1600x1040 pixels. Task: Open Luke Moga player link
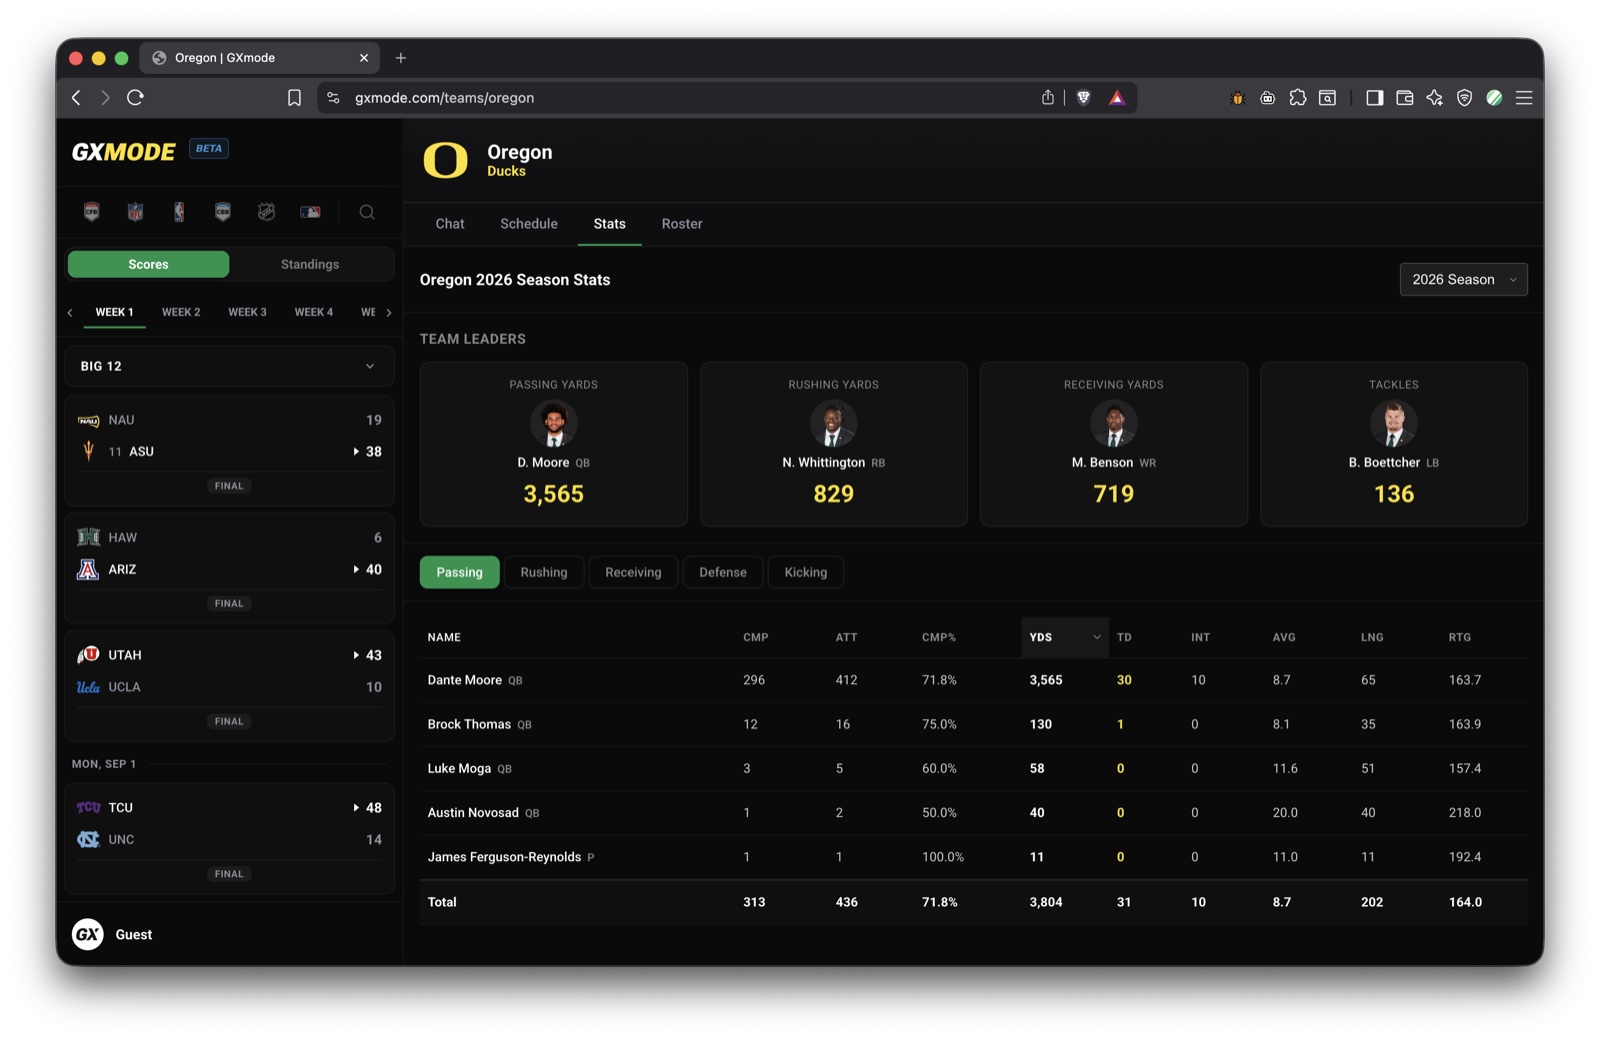pos(459,768)
